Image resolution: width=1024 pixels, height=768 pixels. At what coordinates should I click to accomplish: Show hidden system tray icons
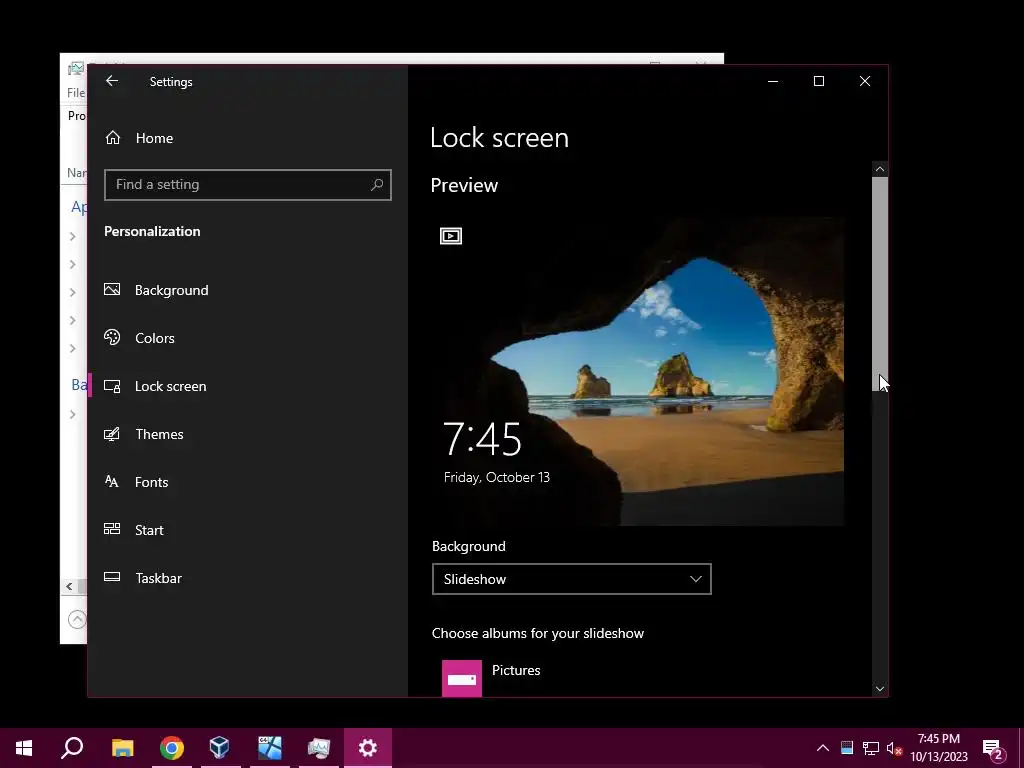pos(823,748)
